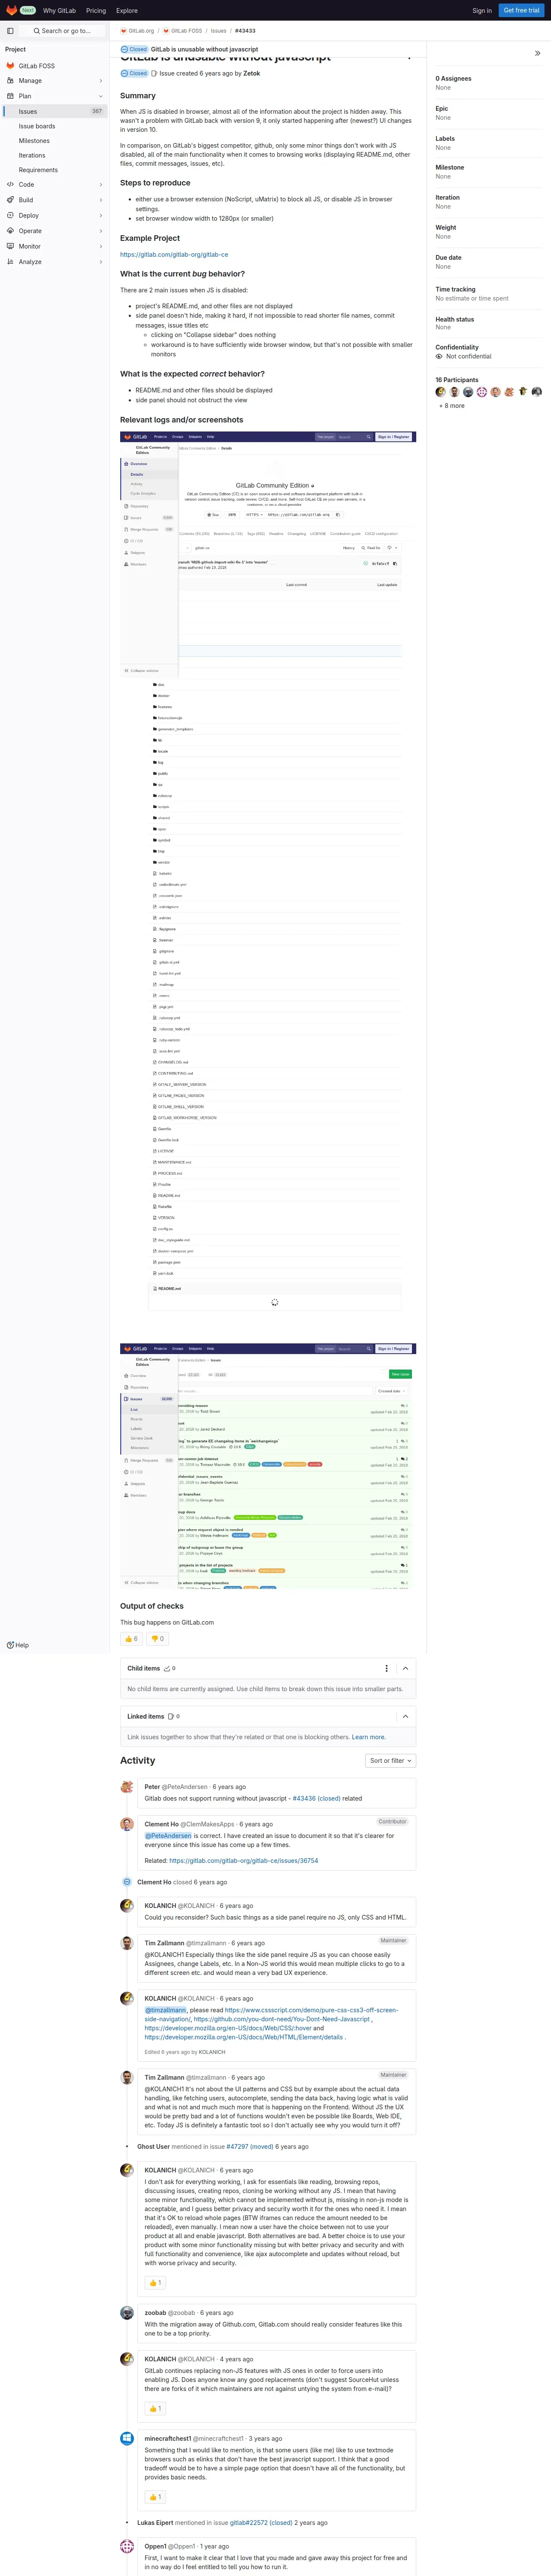Click Get free trial button
This screenshot has width=551, height=2576.
point(522,10)
